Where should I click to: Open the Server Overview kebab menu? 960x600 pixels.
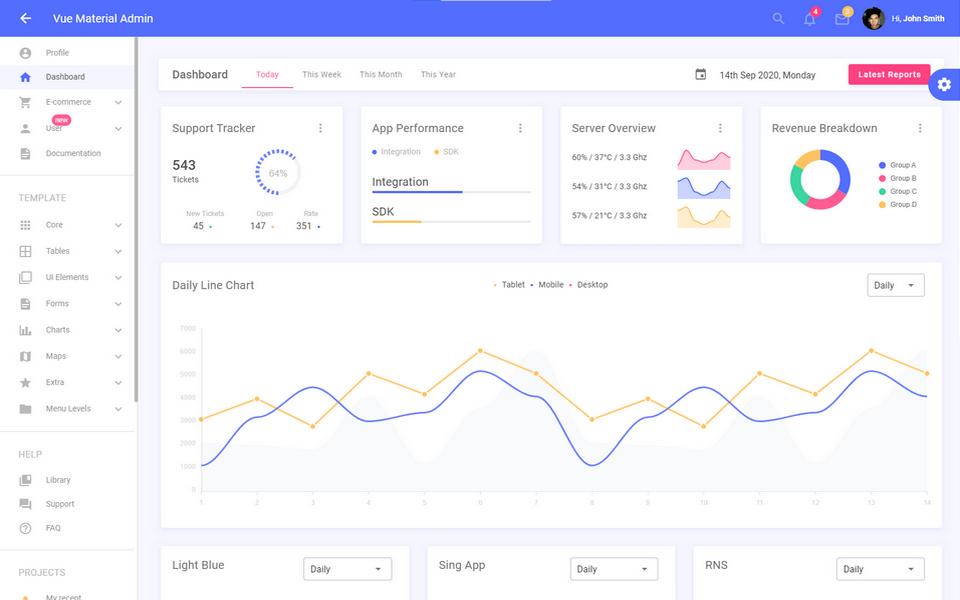(721, 128)
